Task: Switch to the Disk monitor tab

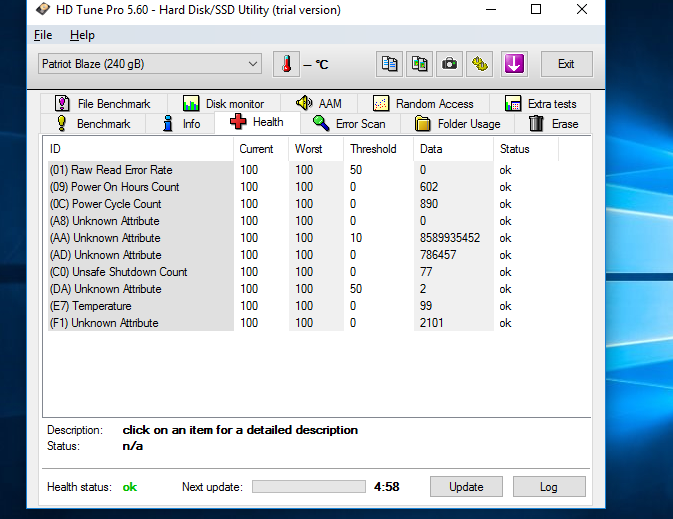Action: click(224, 103)
